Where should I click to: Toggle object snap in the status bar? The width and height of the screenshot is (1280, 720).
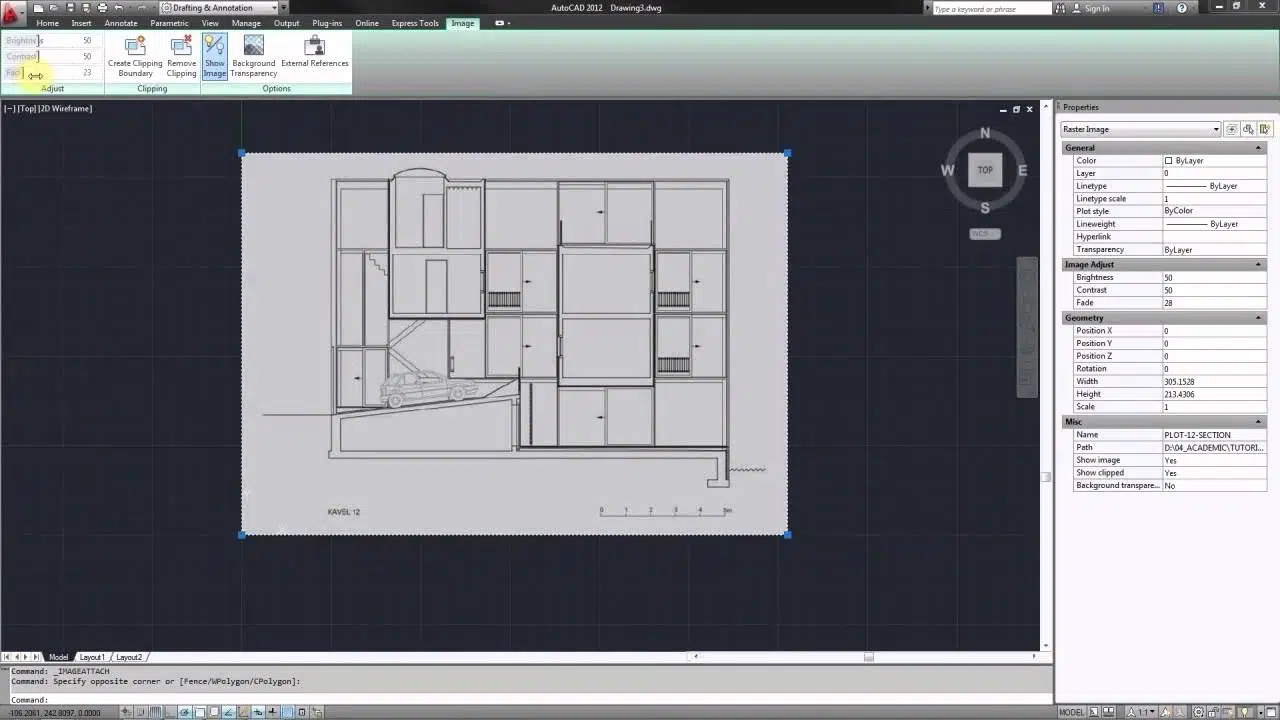pyautogui.click(x=198, y=713)
